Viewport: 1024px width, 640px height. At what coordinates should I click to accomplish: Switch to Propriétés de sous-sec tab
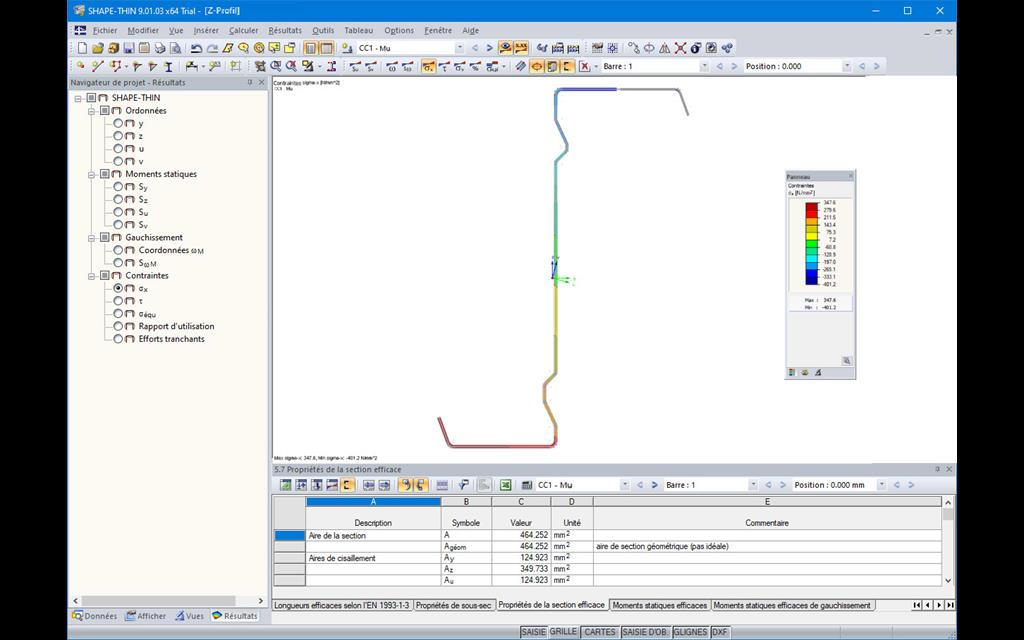click(x=453, y=605)
